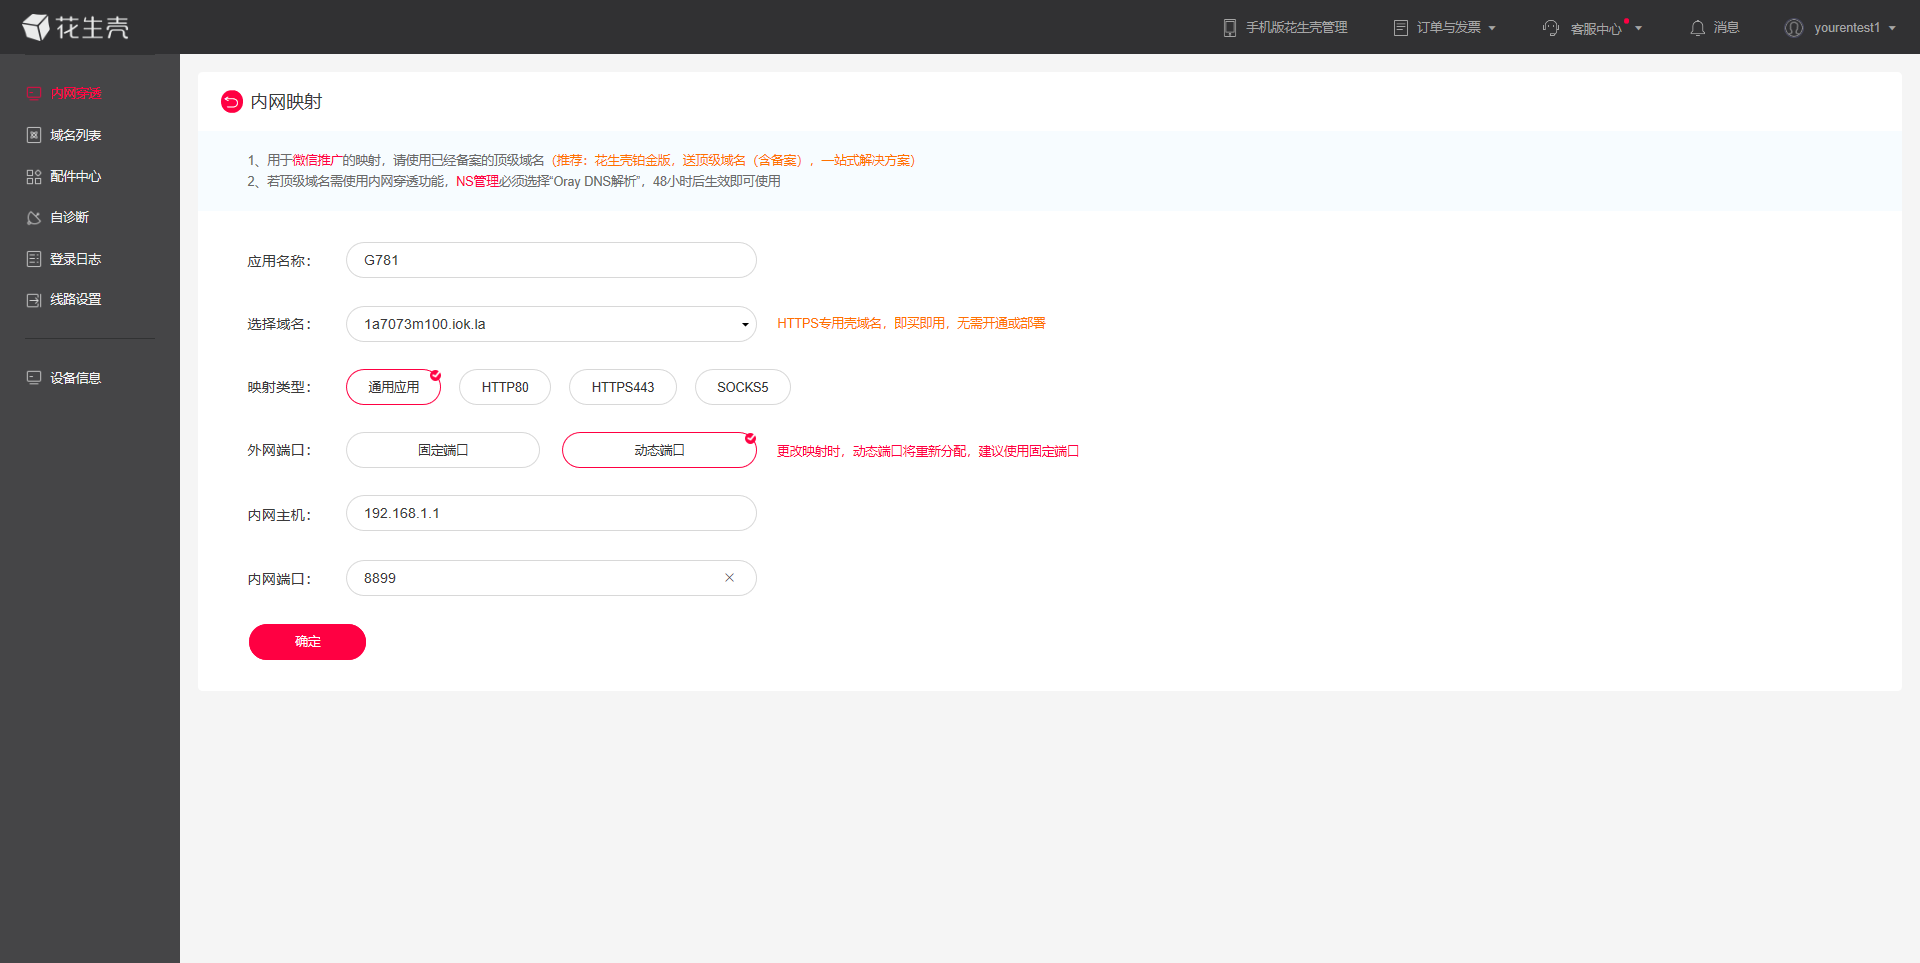Go to 域名列表 in the sidebar

[75, 135]
